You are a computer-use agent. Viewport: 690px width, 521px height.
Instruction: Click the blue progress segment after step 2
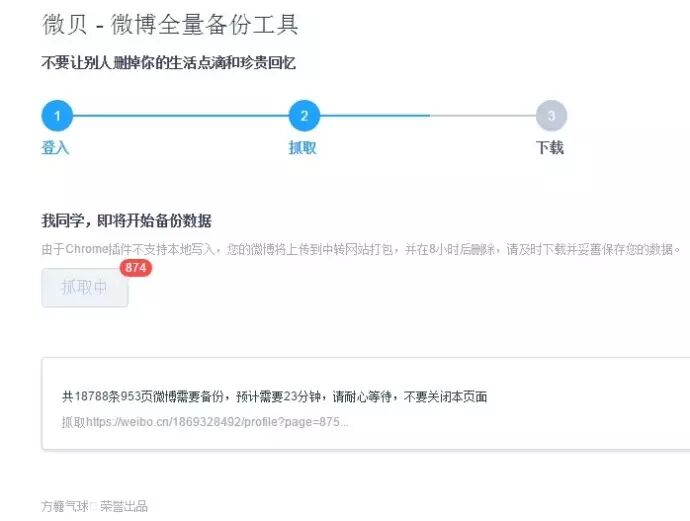[375, 116]
